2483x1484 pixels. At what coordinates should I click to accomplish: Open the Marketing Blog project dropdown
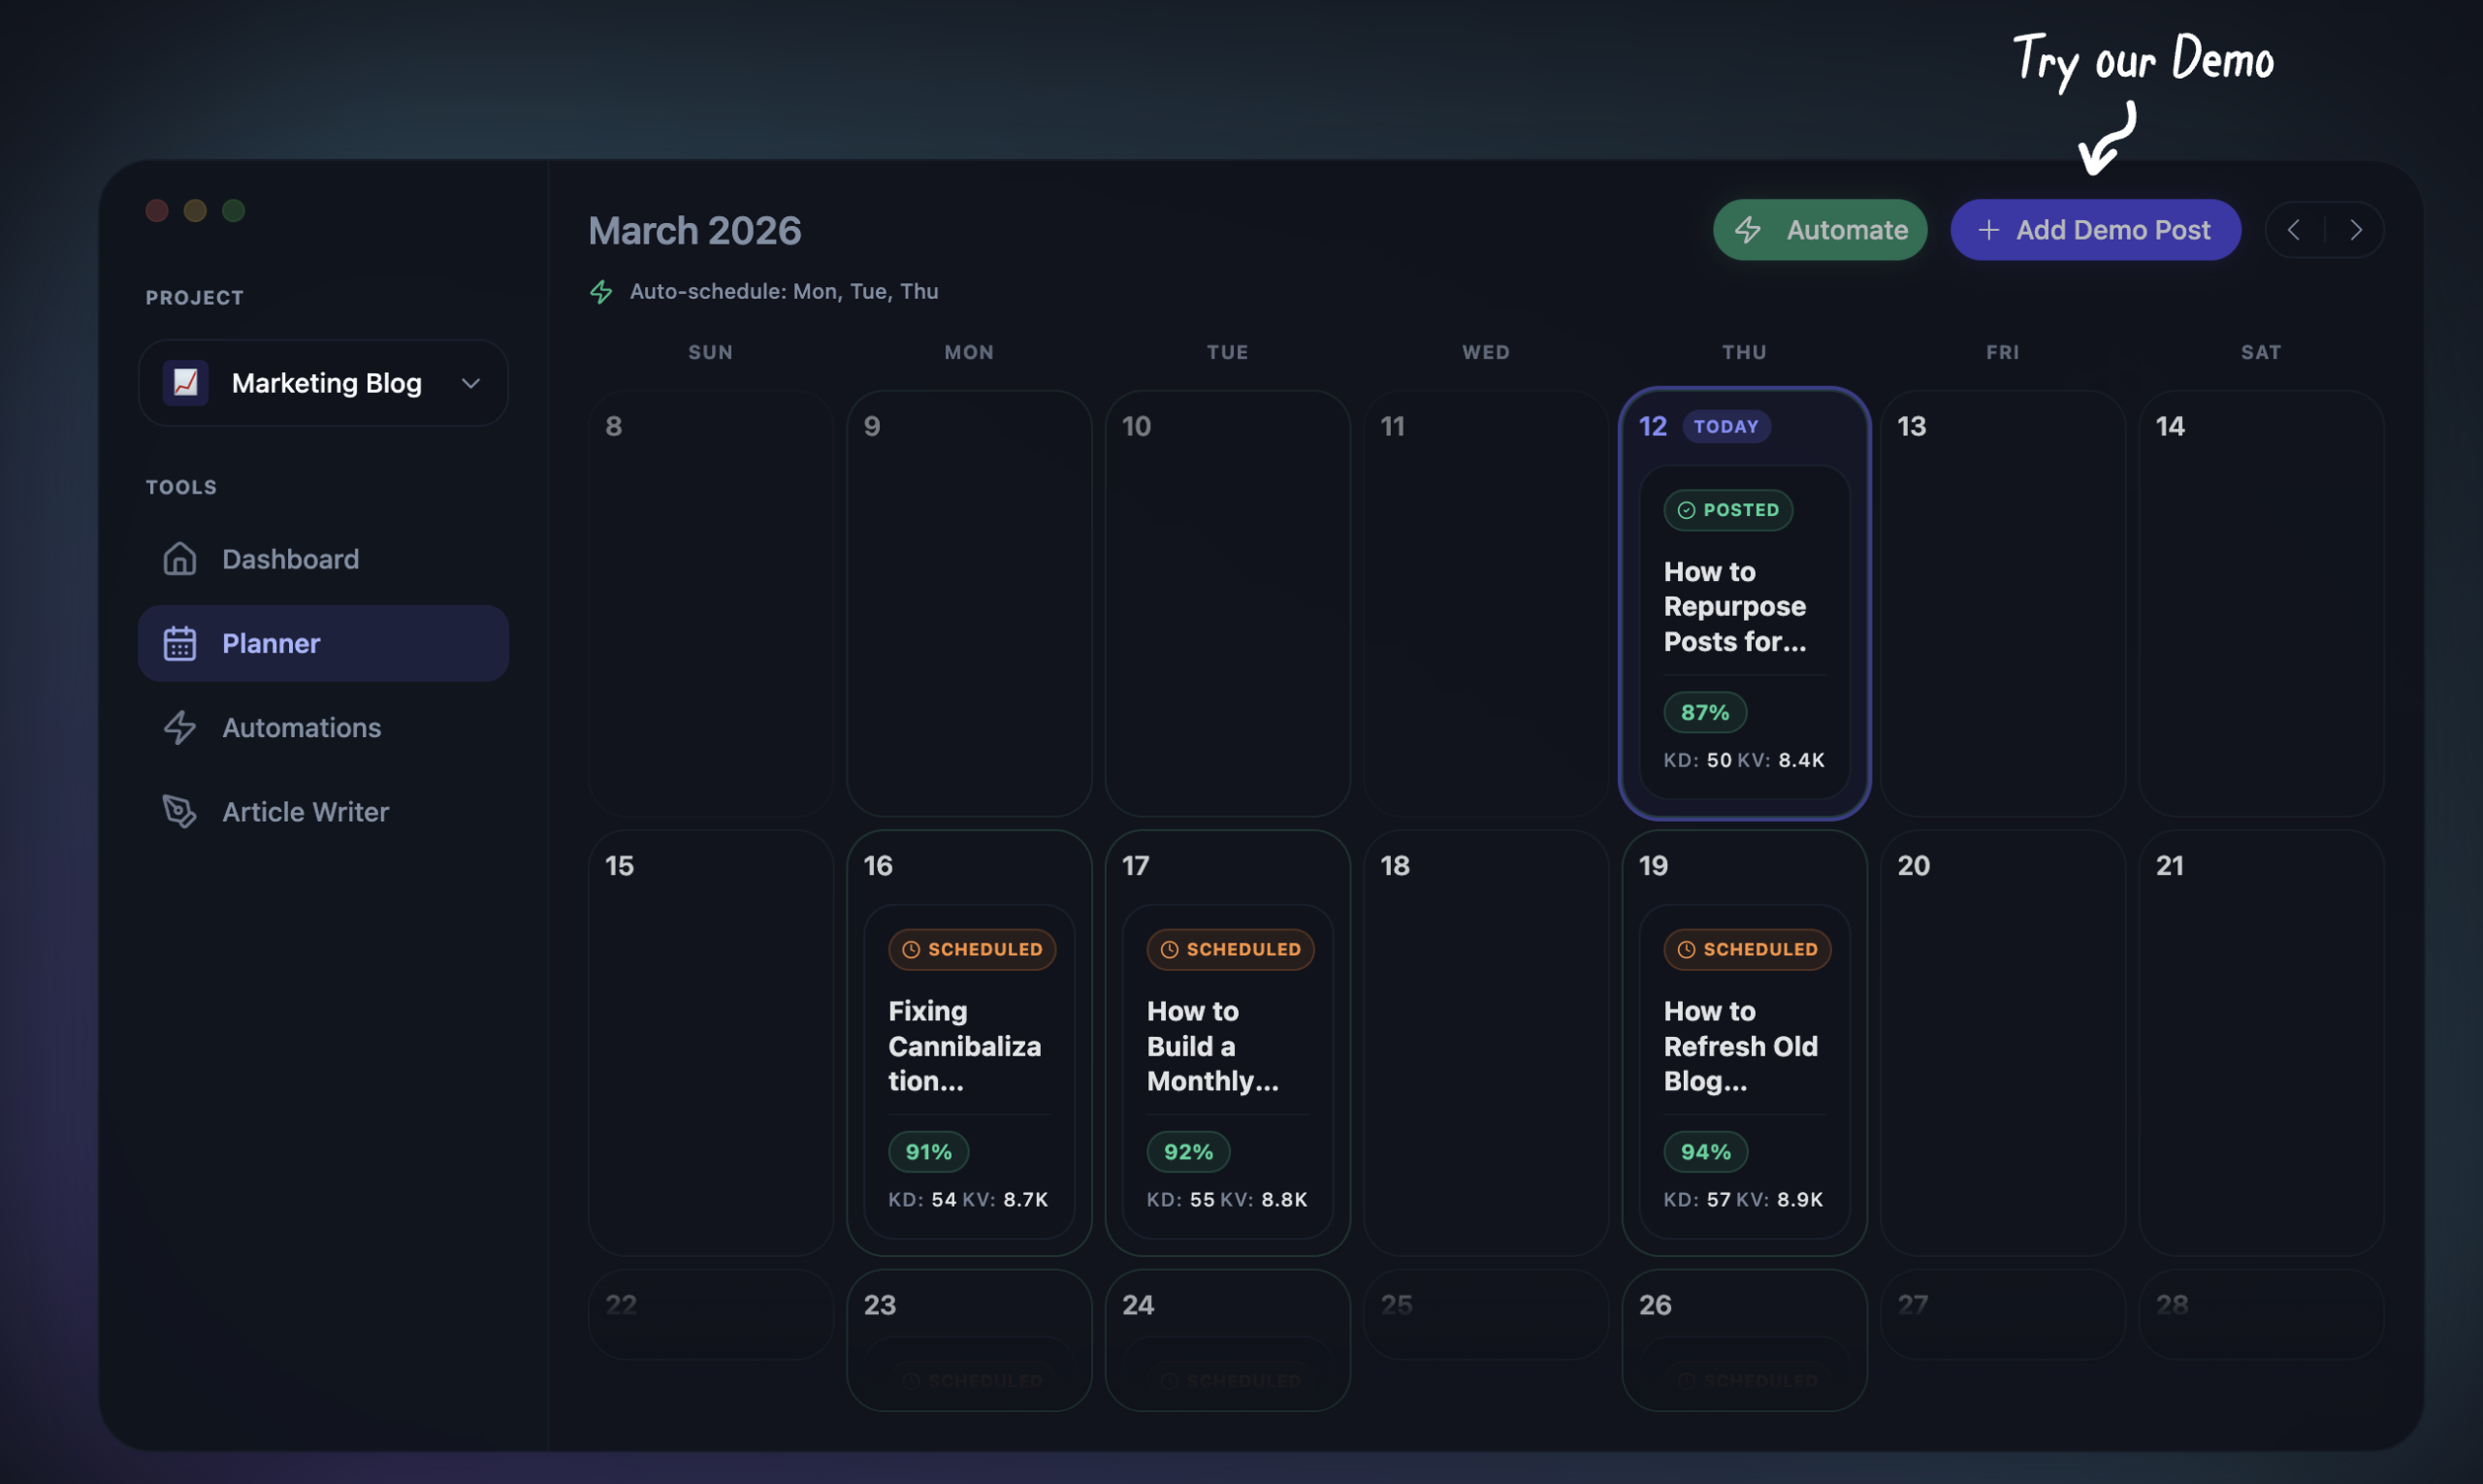pos(470,383)
